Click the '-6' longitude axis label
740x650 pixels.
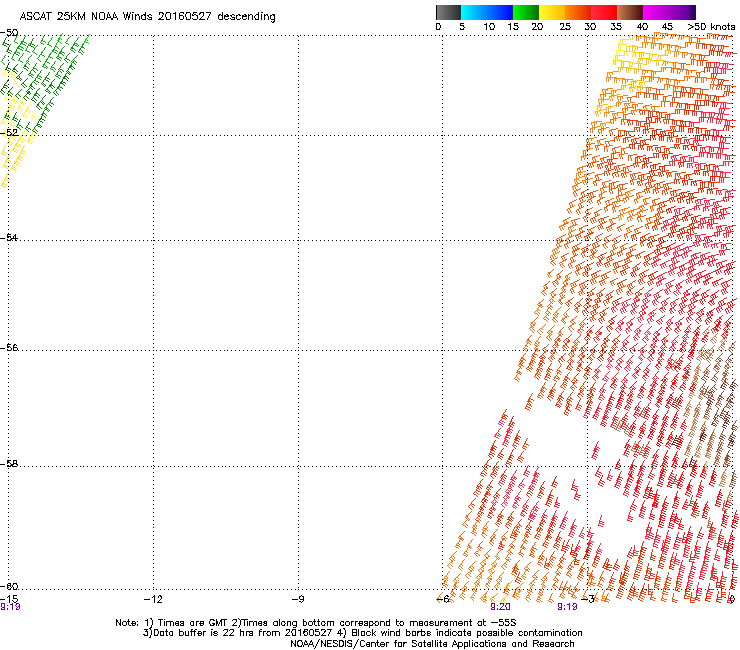tap(443, 599)
